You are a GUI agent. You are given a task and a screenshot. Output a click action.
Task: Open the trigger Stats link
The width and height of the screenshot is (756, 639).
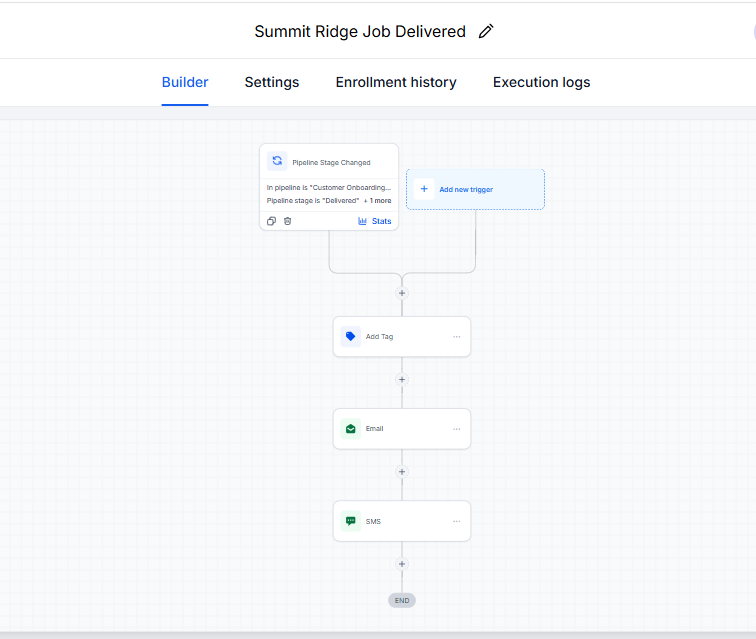[x=381, y=221]
